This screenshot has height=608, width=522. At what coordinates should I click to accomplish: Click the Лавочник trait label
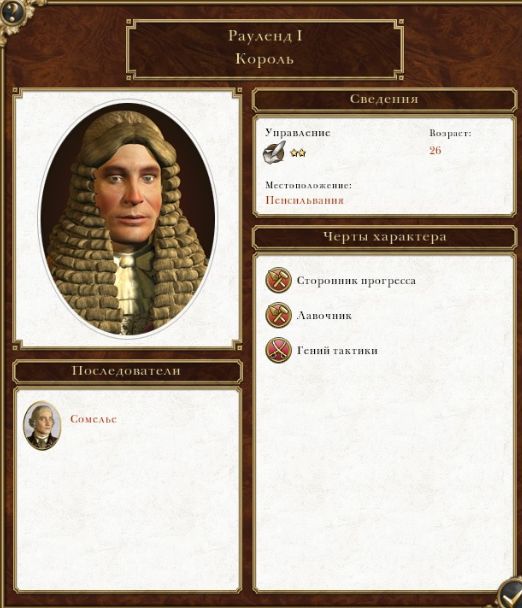point(324,316)
